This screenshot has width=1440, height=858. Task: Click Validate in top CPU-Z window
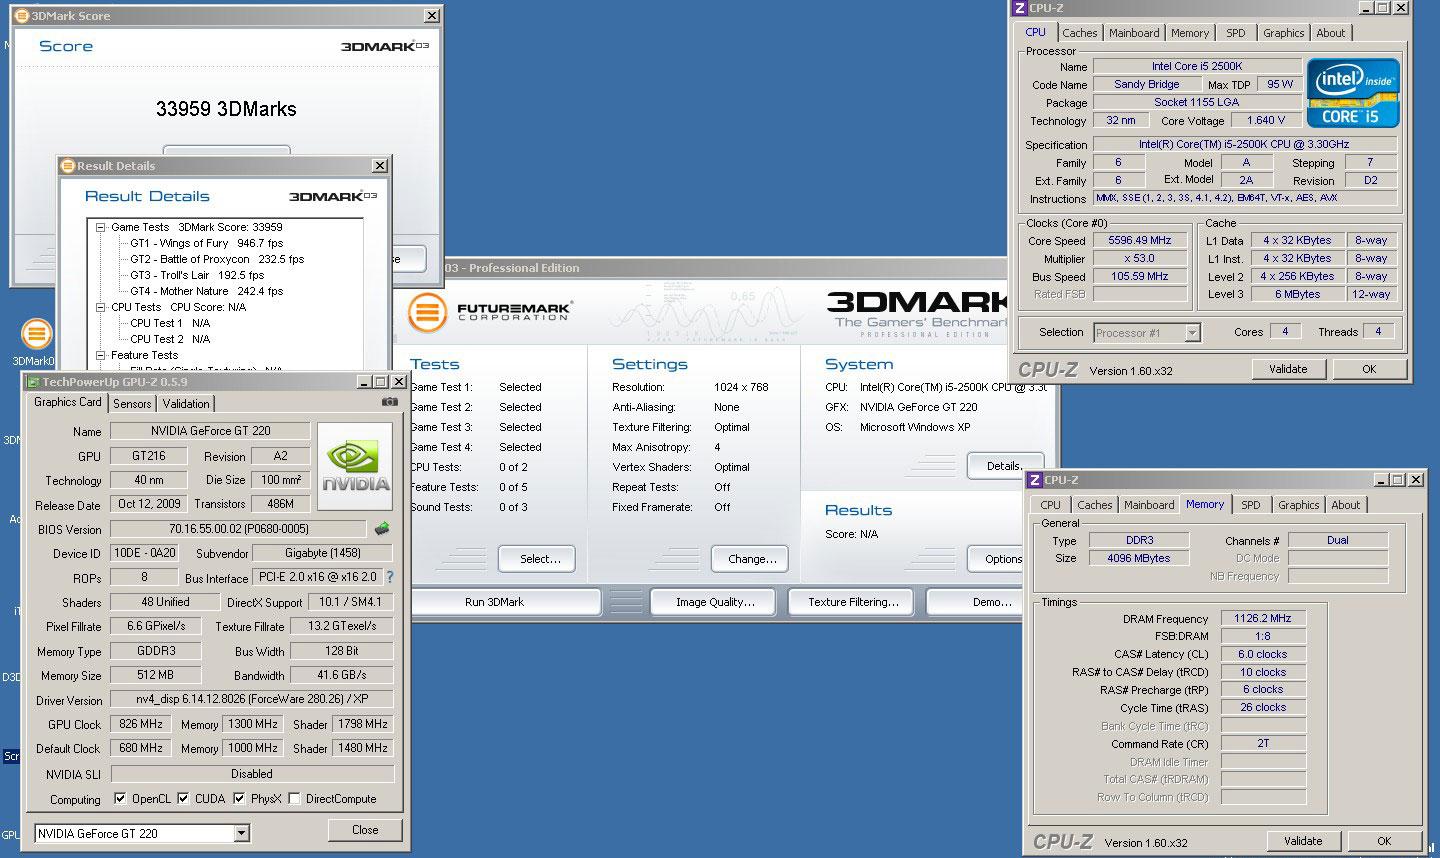[x=1288, y=369]
